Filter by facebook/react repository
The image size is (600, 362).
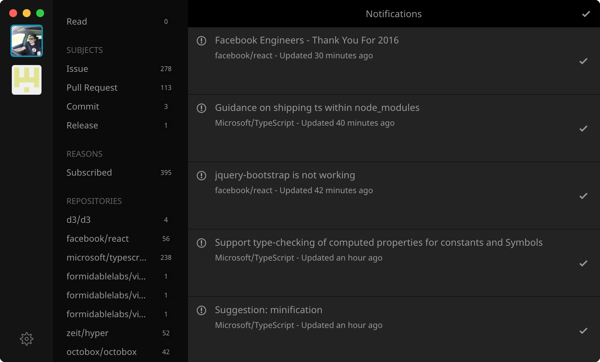click(119, 239)
